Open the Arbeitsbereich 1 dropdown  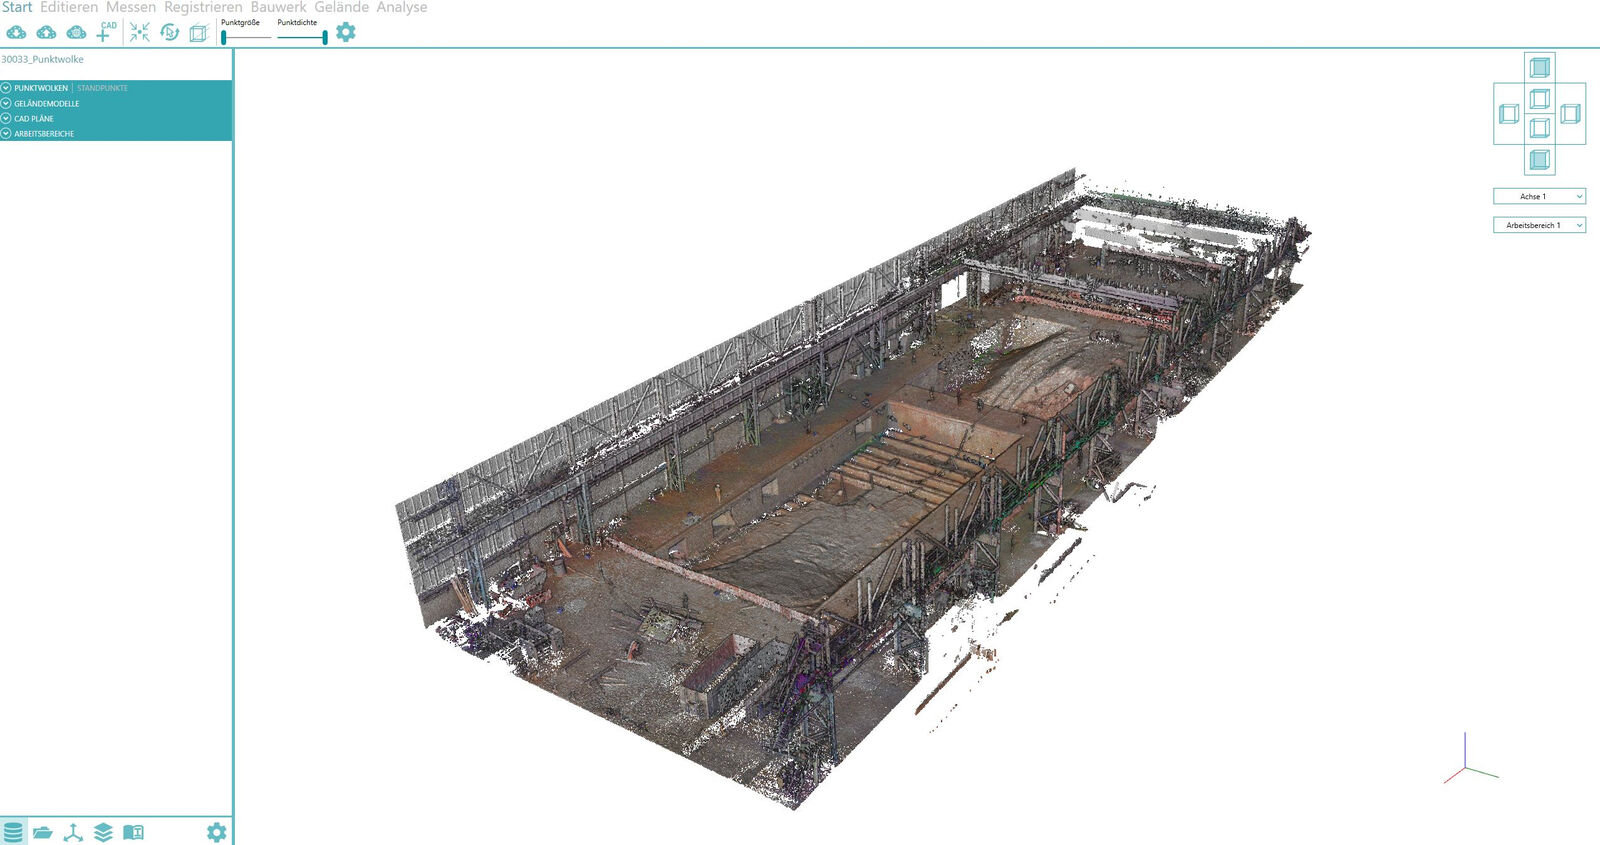click(x=1539, y=225)
